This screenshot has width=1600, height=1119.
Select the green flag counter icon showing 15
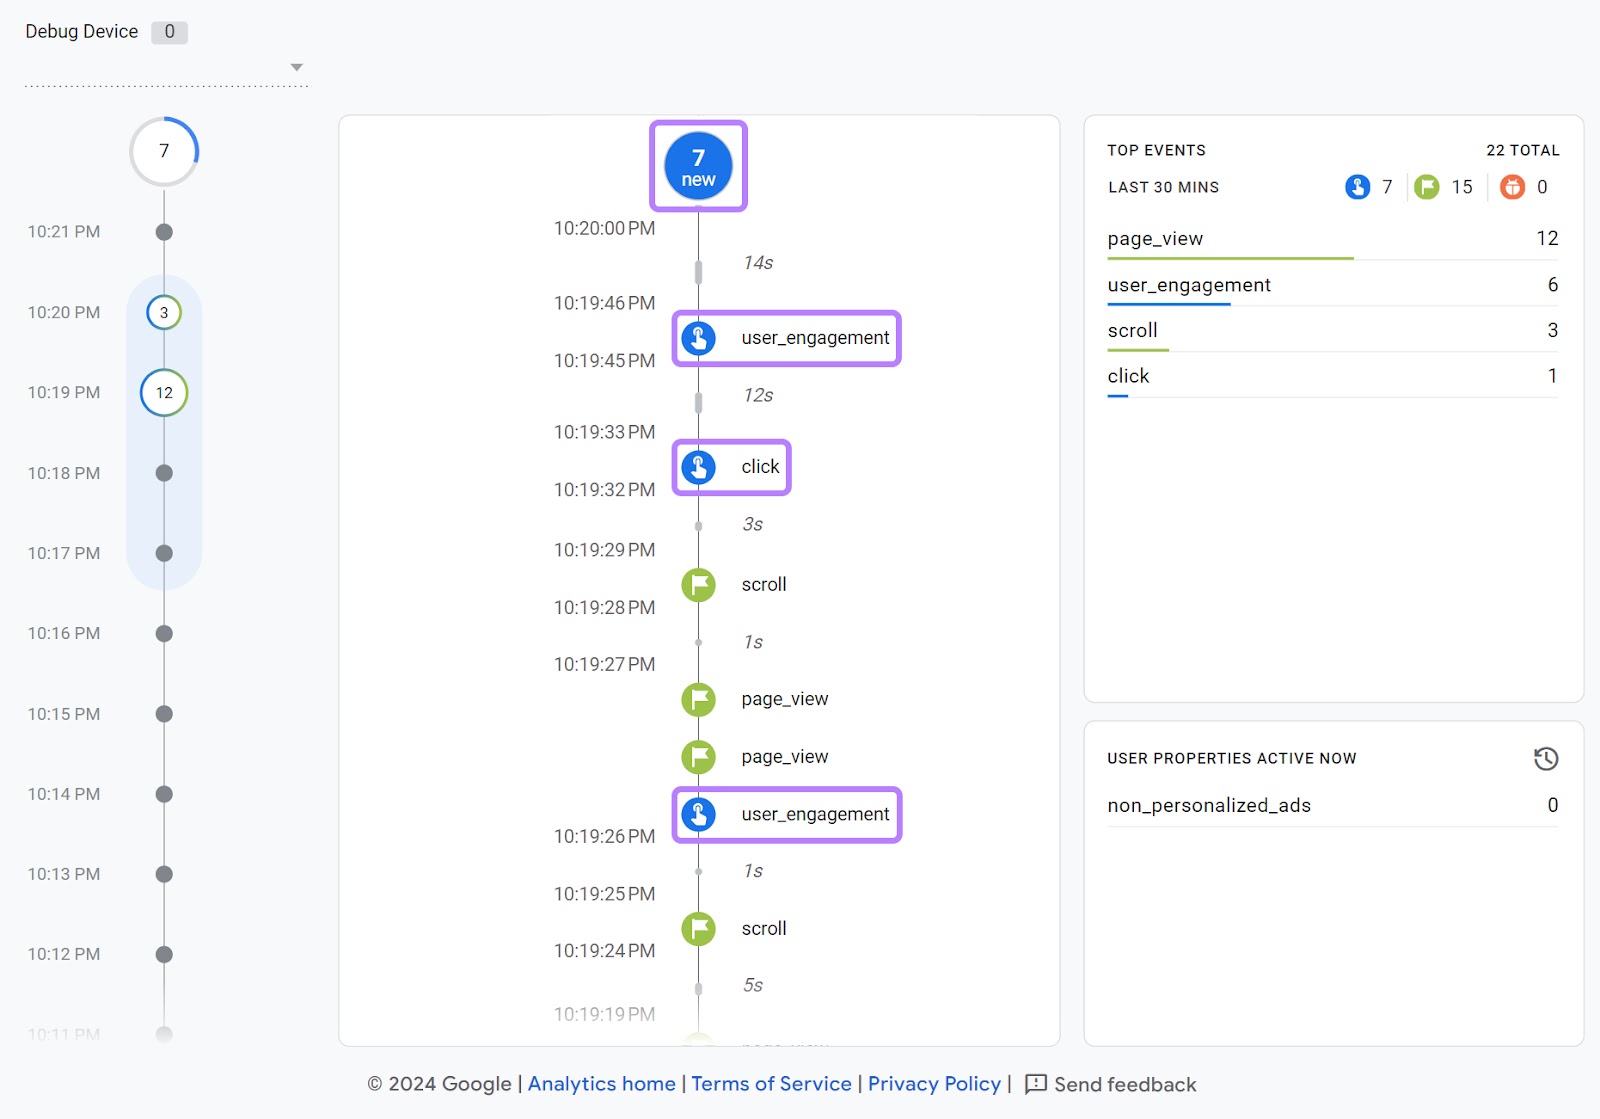(x=1428, y=187)
